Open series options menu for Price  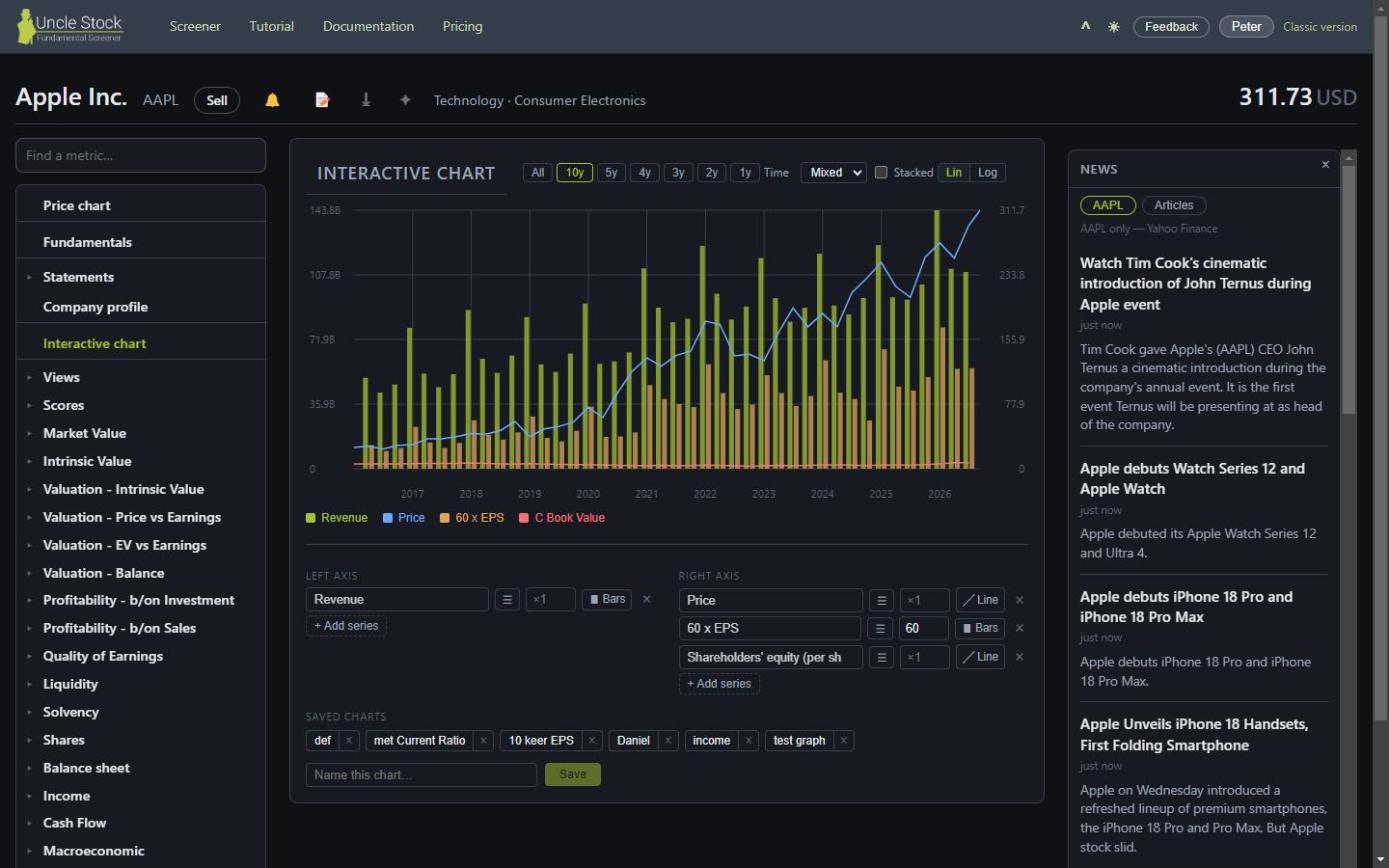881,600
